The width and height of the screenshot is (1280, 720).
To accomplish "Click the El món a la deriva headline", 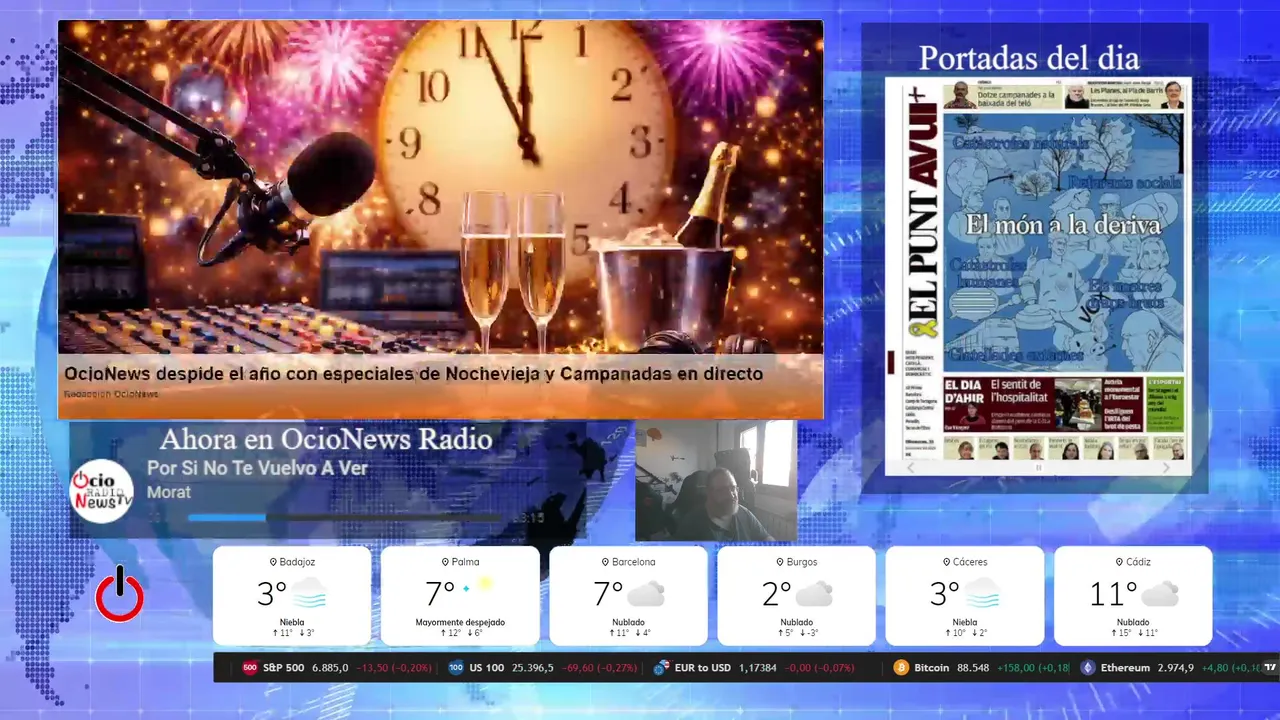I will pos(1063,224).
